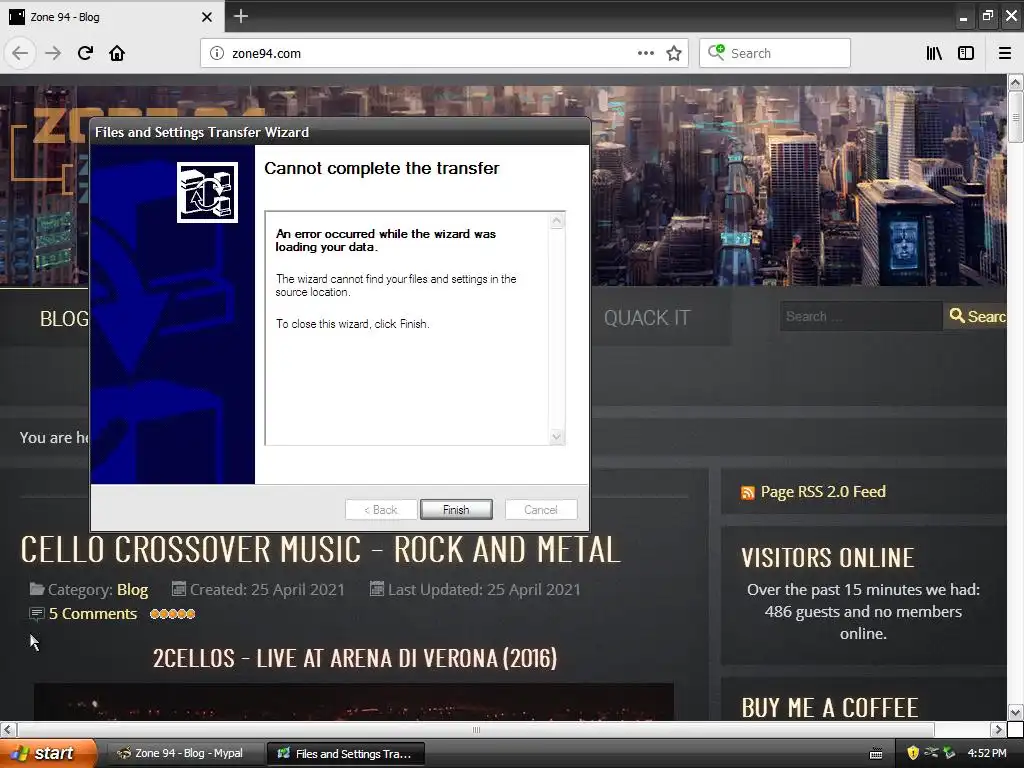Click the BUY ME A COFFEE heading

pos(829,708)
